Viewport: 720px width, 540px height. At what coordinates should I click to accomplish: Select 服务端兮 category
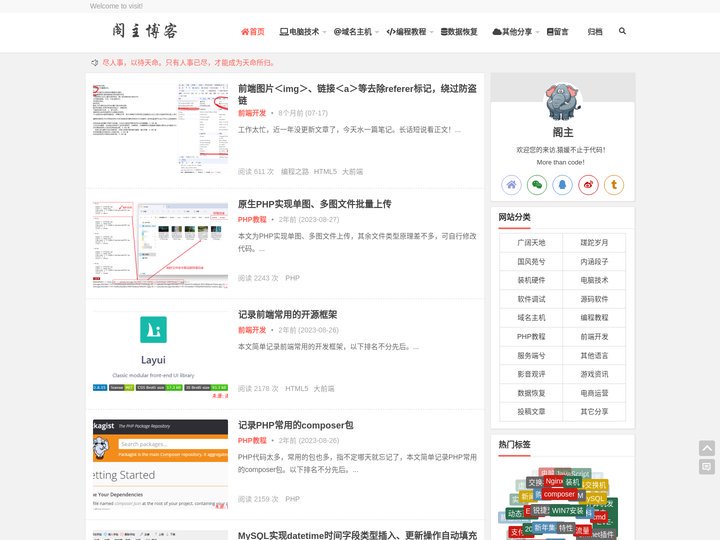click(x=531, y=355)
